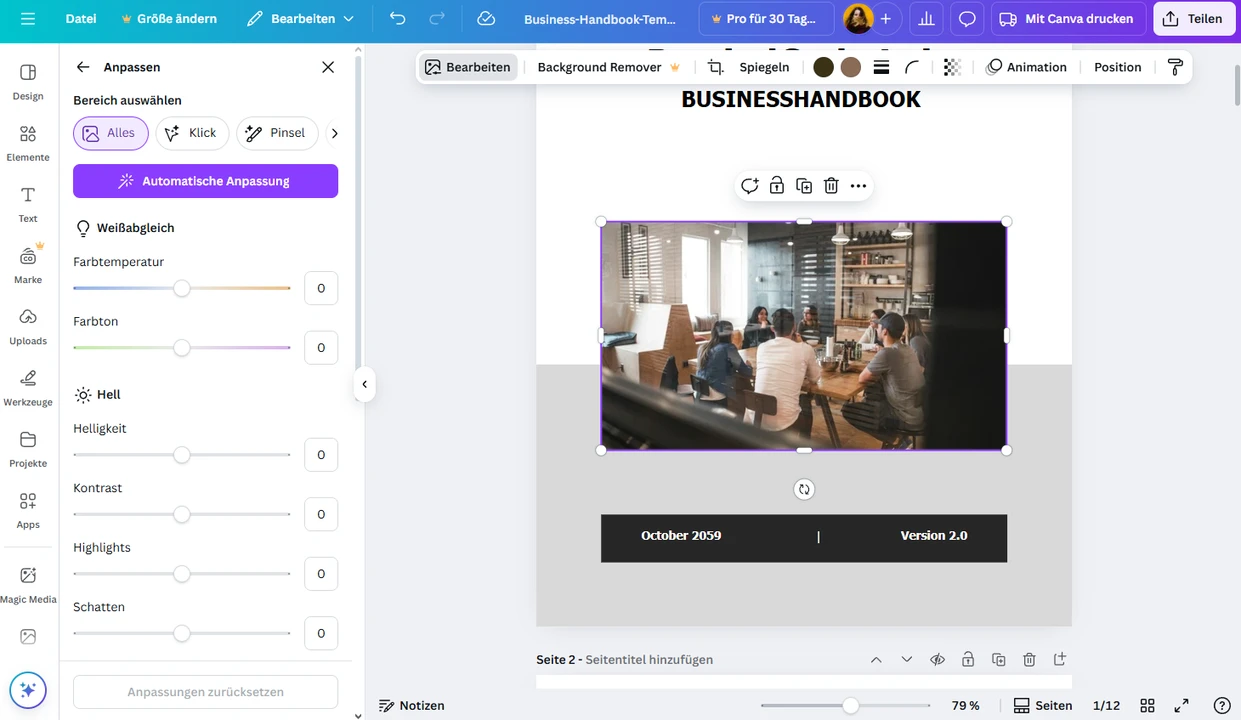This screenshot has width=1241, height=720.
Task: Click the image Bearbeiten tab
Action: pos(468,67)
